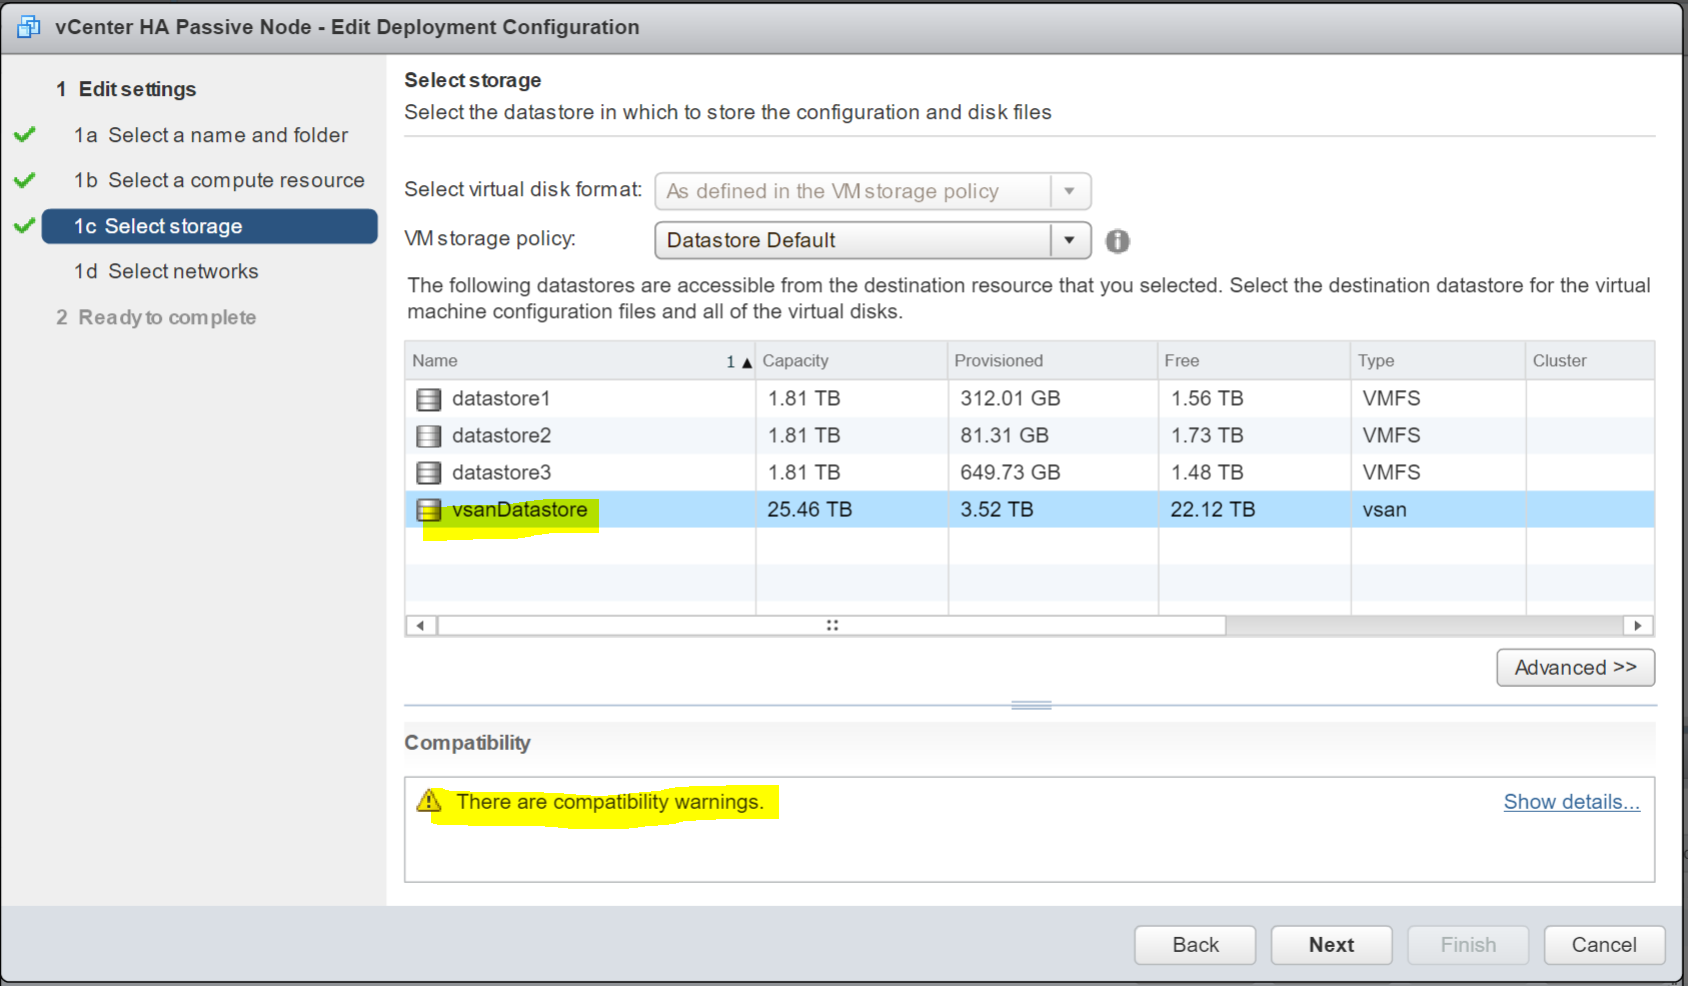Select the datastore2 row name
The width and height of the screenshot is (1688, 986).
[501, 435]
